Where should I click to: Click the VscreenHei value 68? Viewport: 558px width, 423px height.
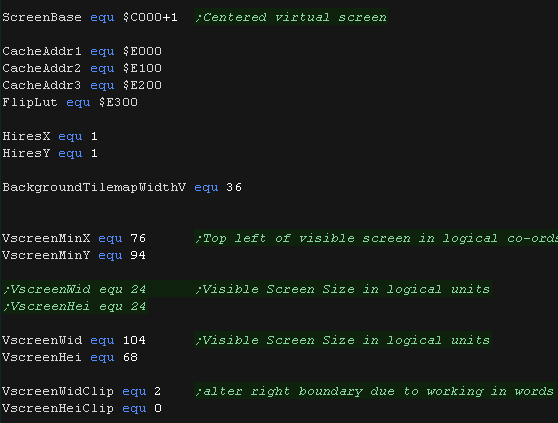click(x=130, y=357)
